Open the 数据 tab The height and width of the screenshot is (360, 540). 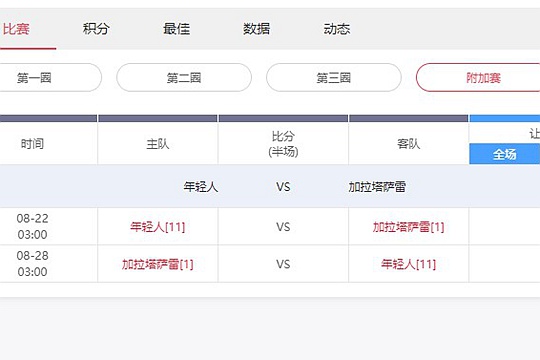(x=257, y=29)
